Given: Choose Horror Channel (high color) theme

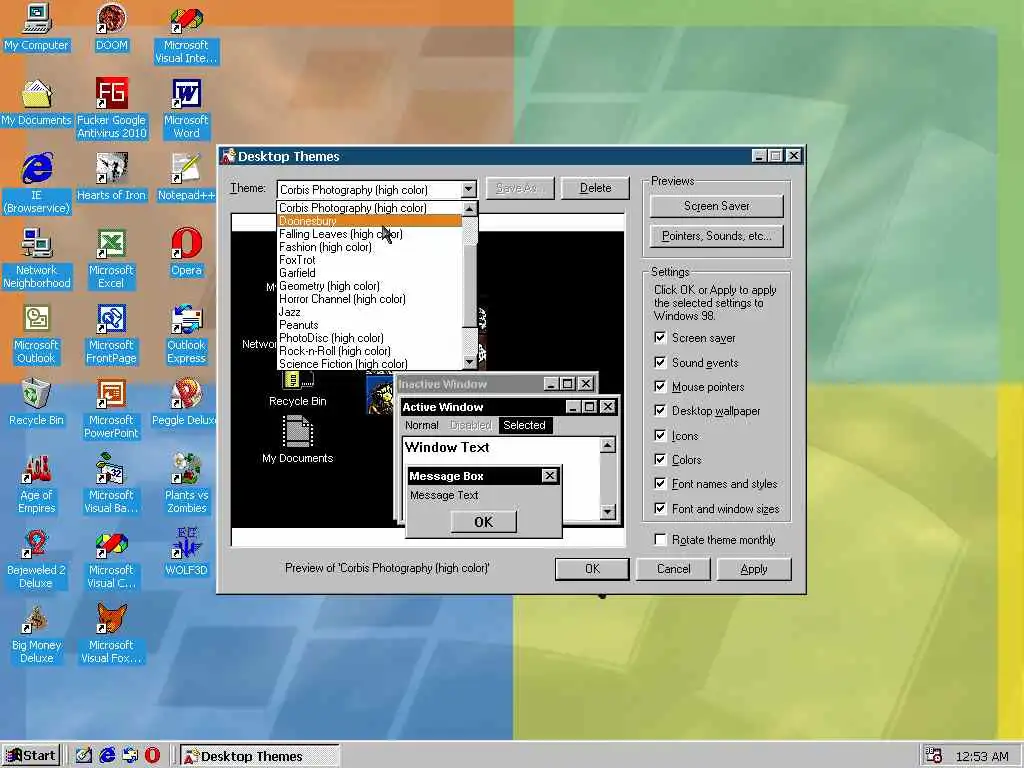Looking at the screenshot, I should pos(370,299).
